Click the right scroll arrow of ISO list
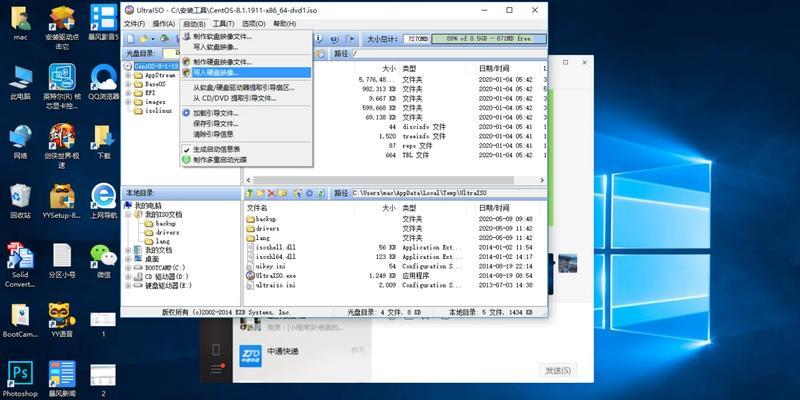The image size is (800, 400). (542, 180)
